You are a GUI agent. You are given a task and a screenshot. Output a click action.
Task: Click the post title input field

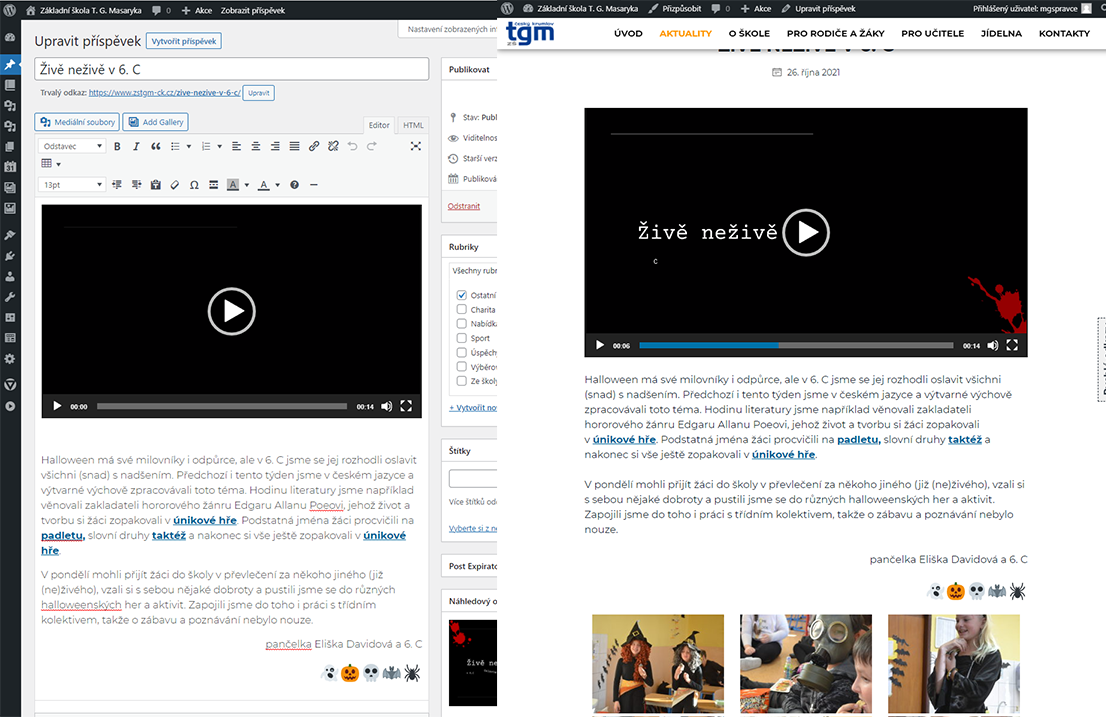(232, 69)
